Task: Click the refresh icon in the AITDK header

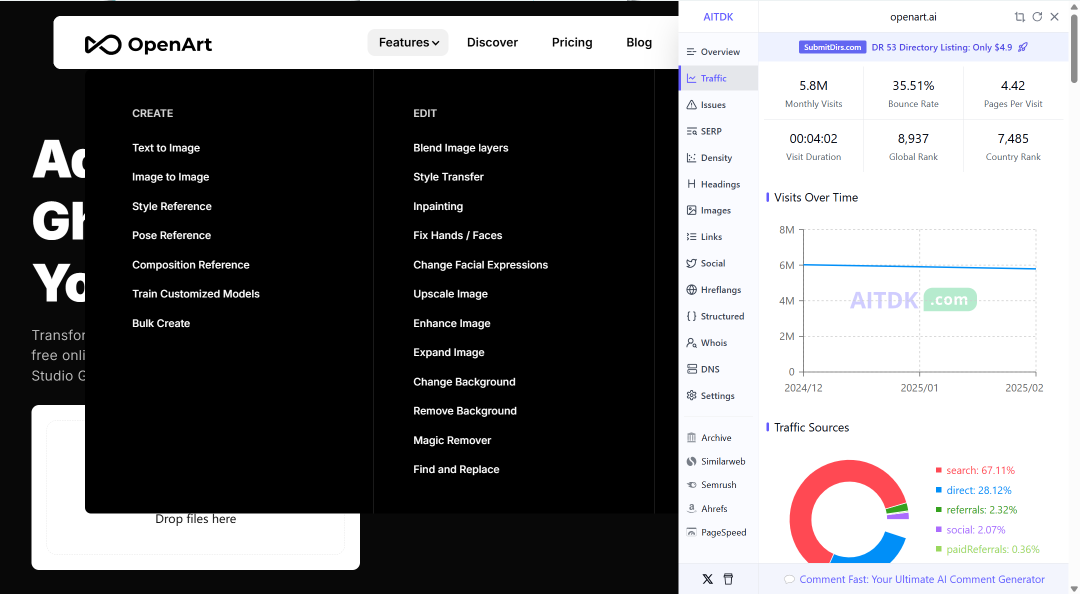Action: [1037, 17]
